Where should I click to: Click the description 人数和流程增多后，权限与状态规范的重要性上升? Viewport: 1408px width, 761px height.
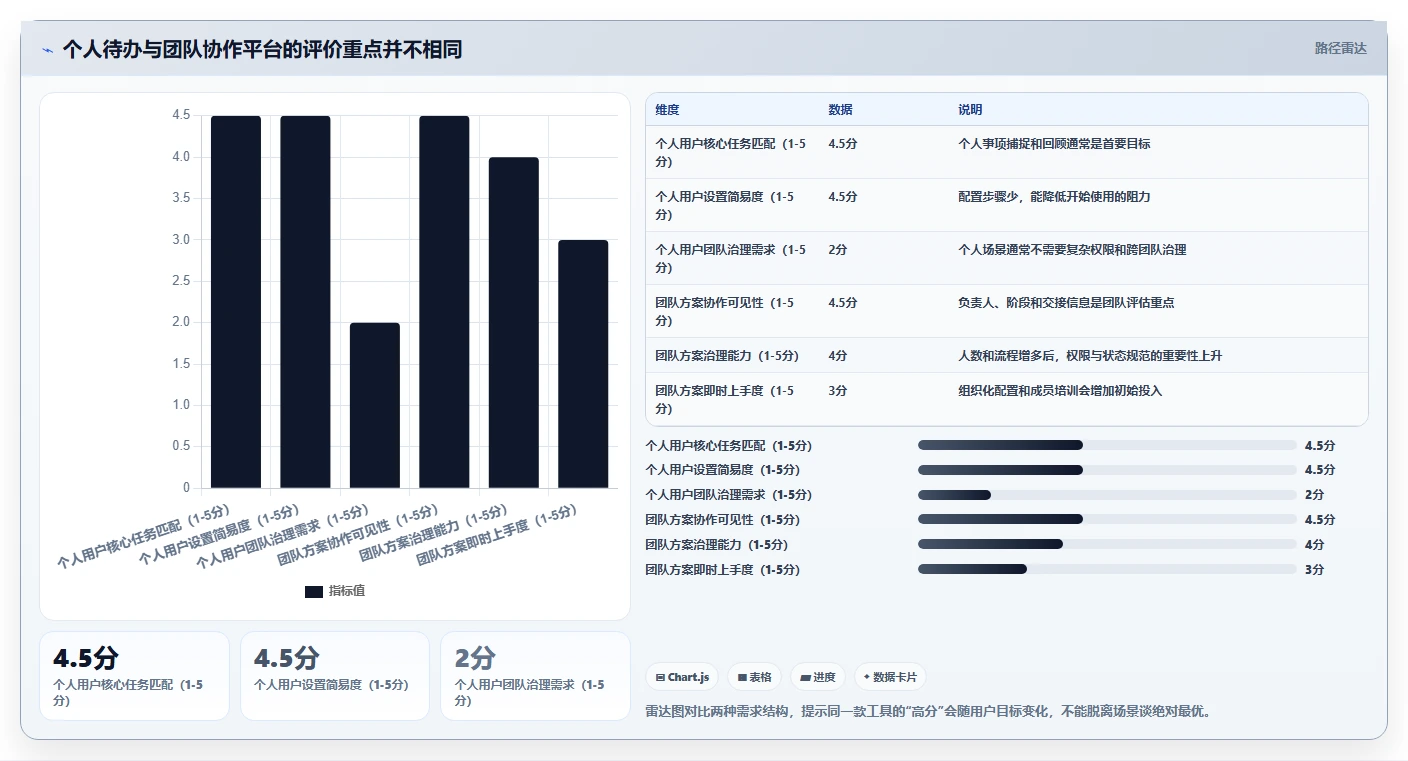[x=1090, y=355]
